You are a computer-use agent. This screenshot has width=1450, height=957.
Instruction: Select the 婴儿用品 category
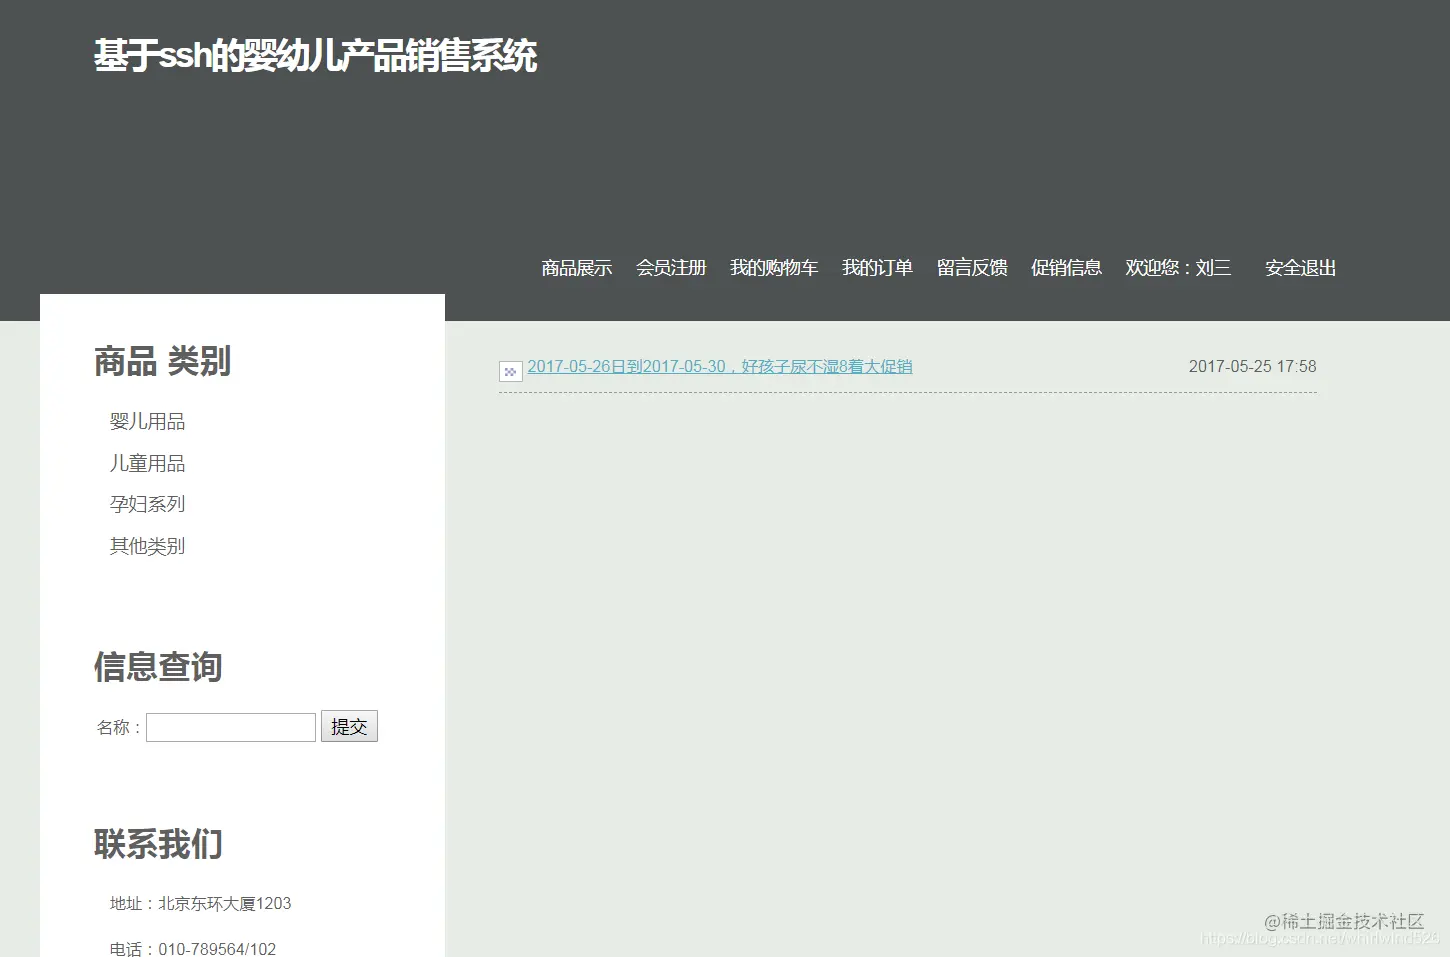(147, 422)
